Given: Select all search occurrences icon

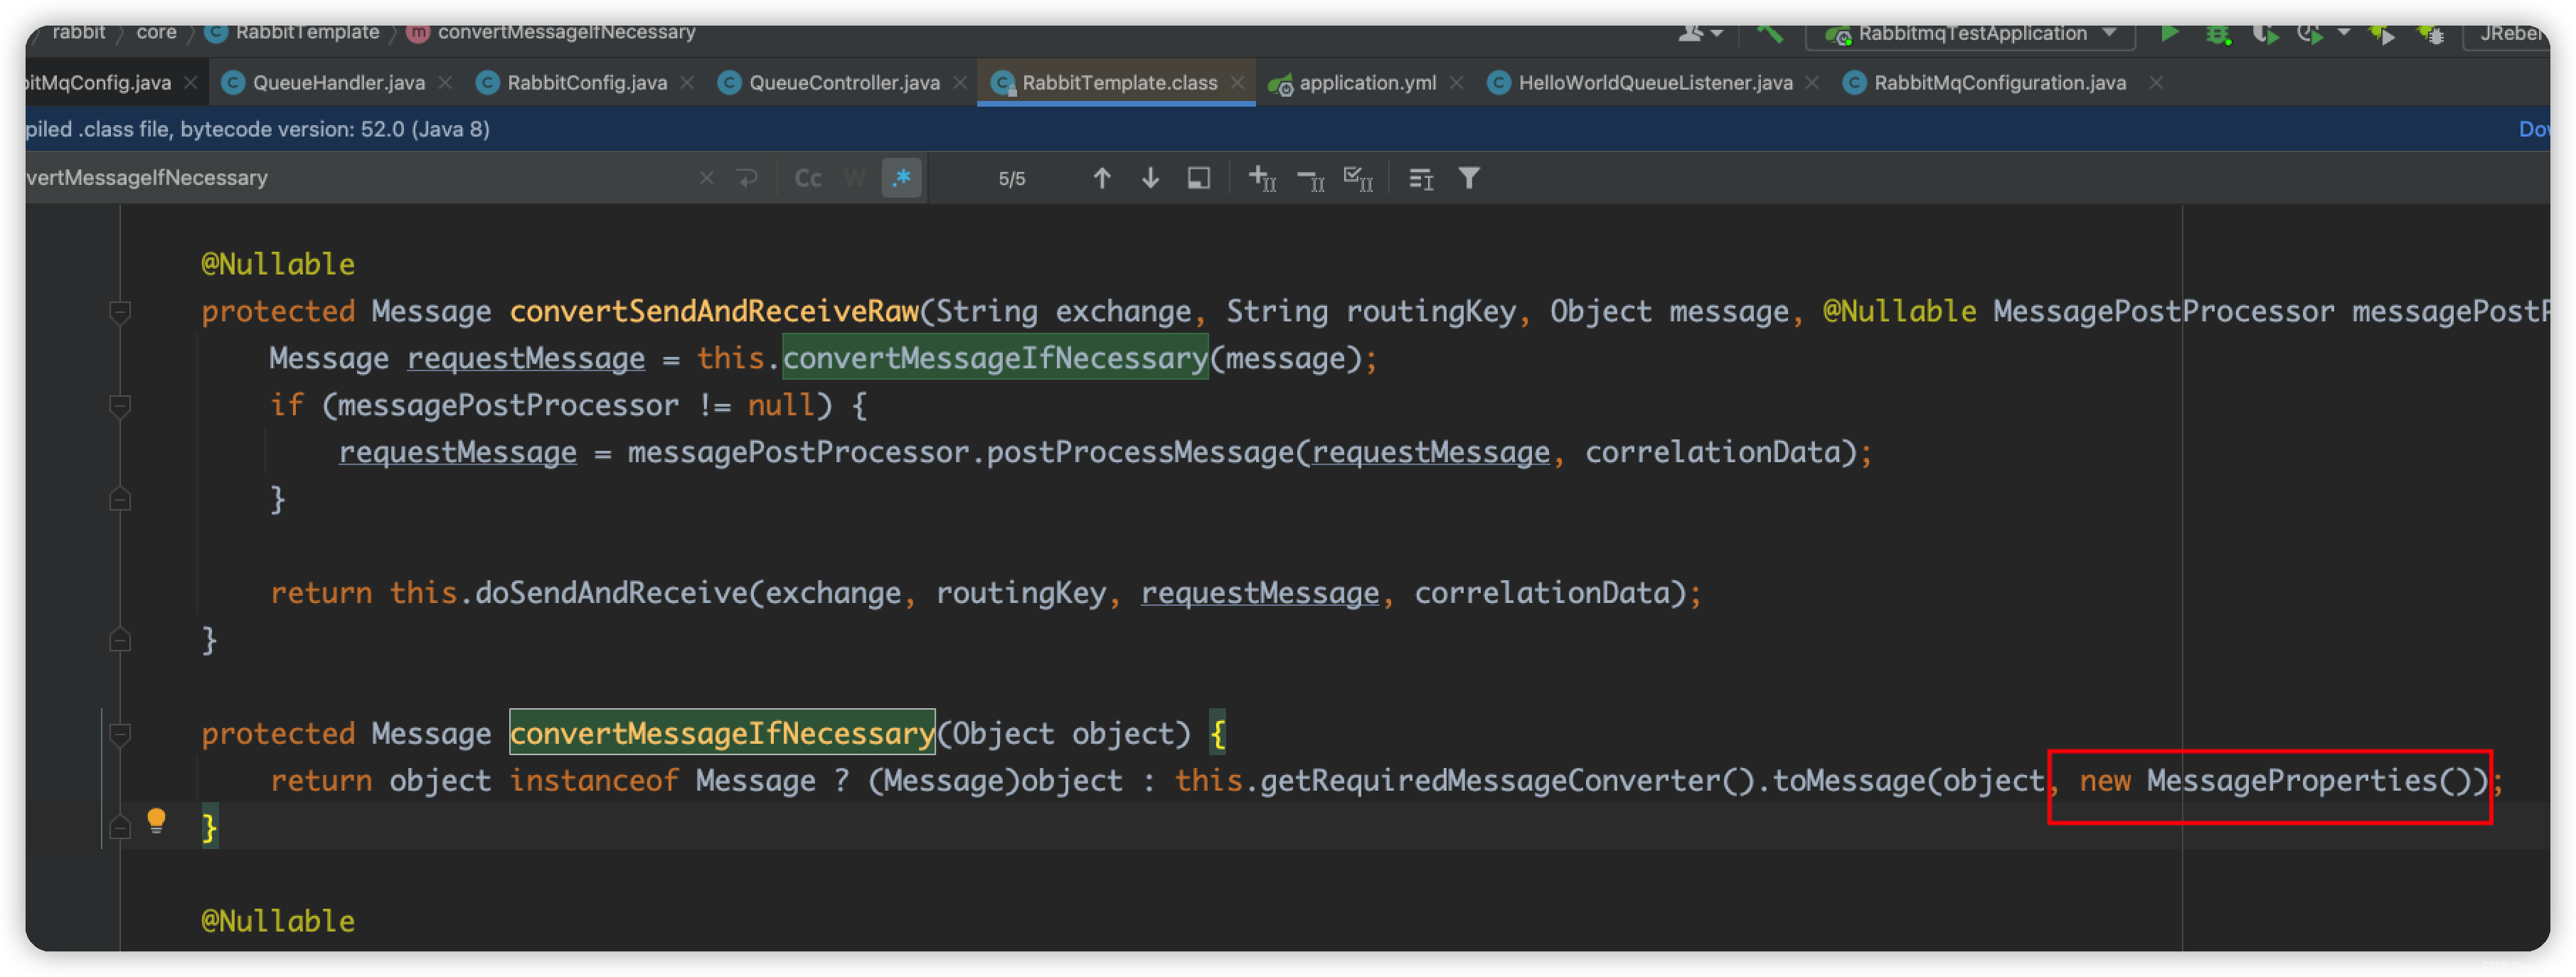Looking at the screenshot, I should [1358, 178].
